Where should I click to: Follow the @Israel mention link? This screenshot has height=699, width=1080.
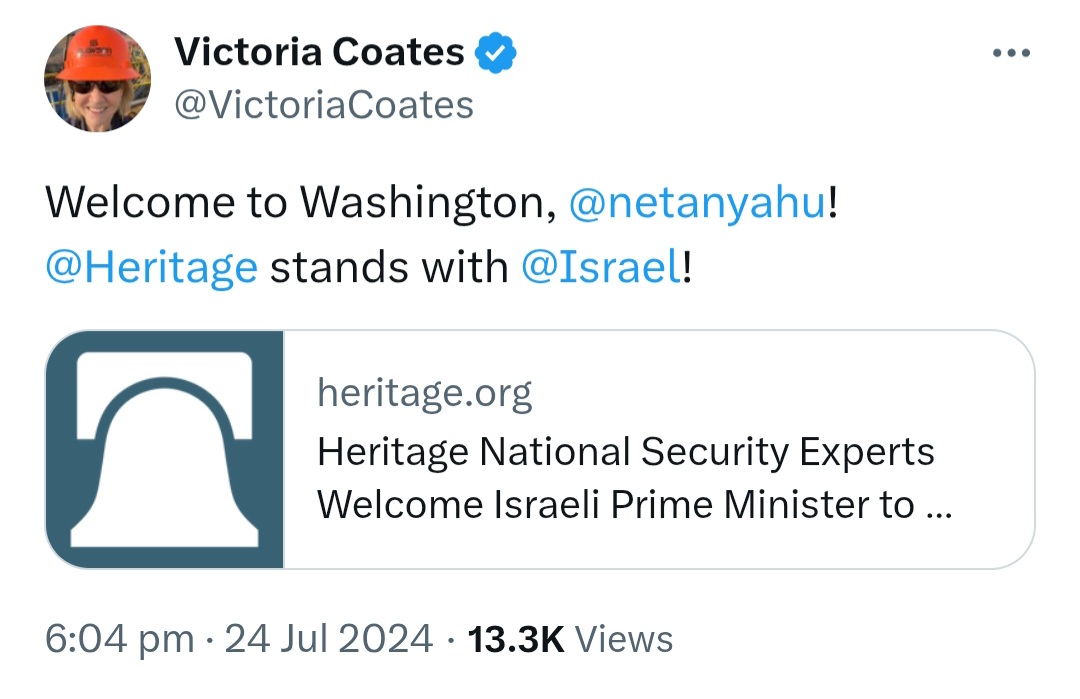(x=600, y=267)
